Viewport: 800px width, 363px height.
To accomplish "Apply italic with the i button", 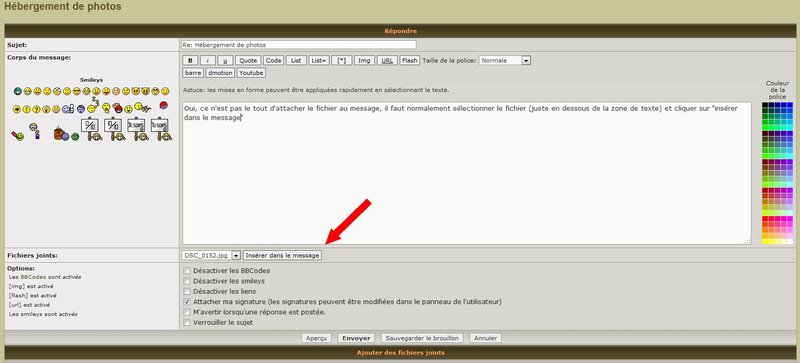I will [208, 60].
